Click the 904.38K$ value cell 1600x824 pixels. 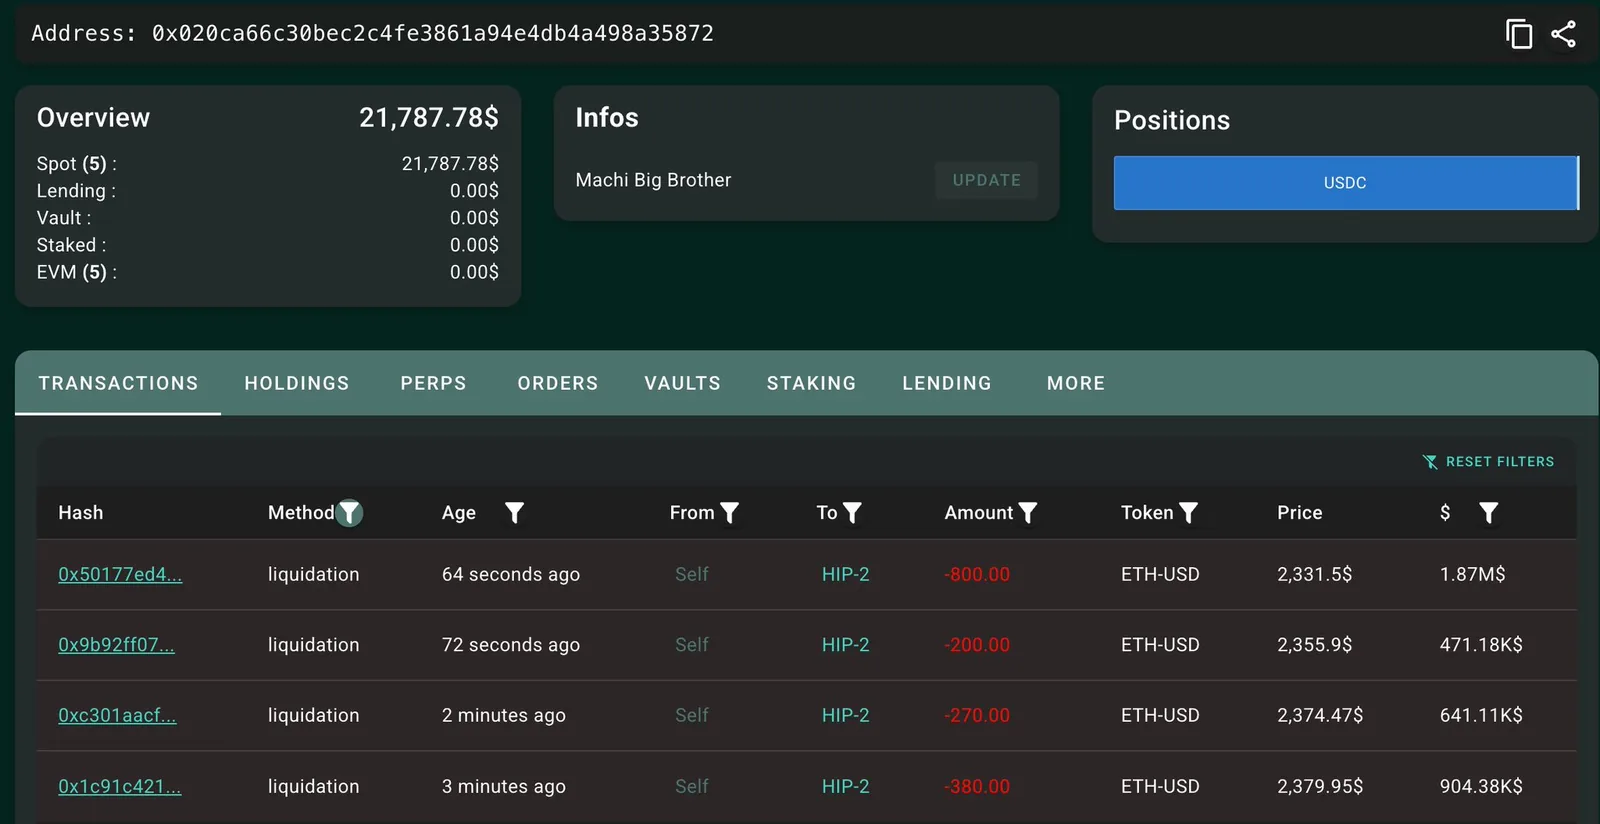coord(1481,786)
